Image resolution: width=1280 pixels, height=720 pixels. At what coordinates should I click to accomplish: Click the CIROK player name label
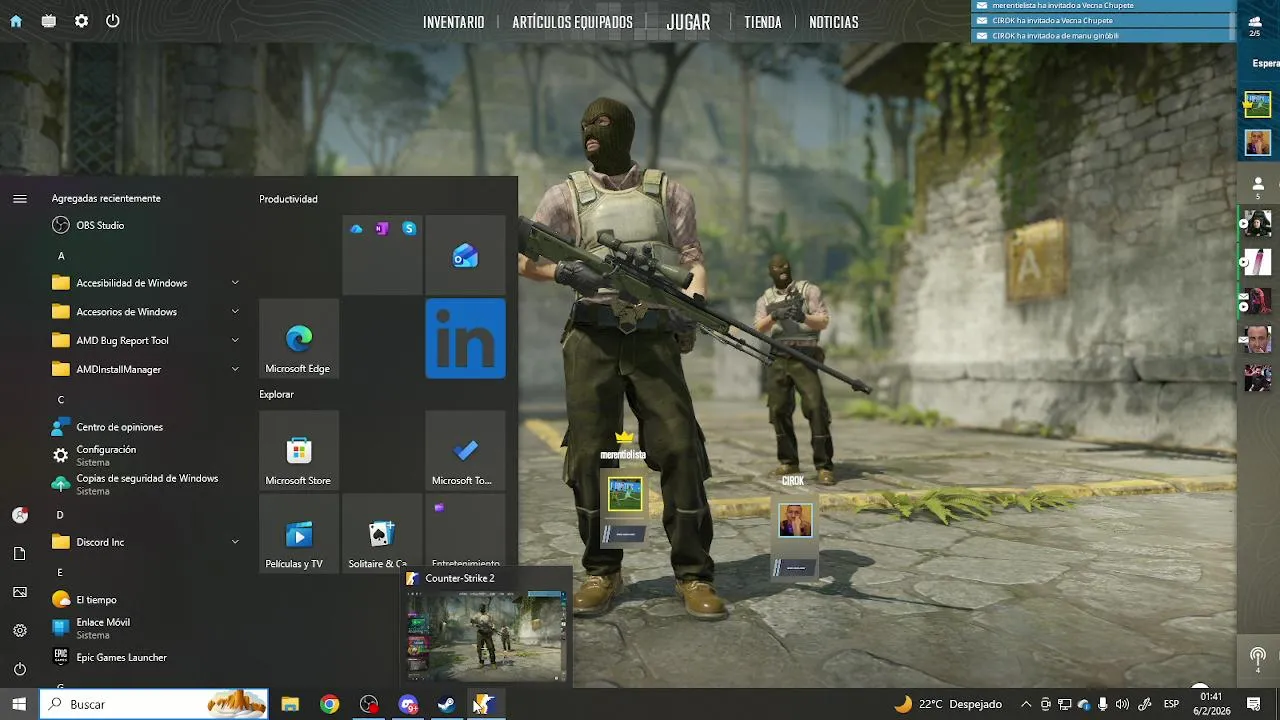[793, 481]
